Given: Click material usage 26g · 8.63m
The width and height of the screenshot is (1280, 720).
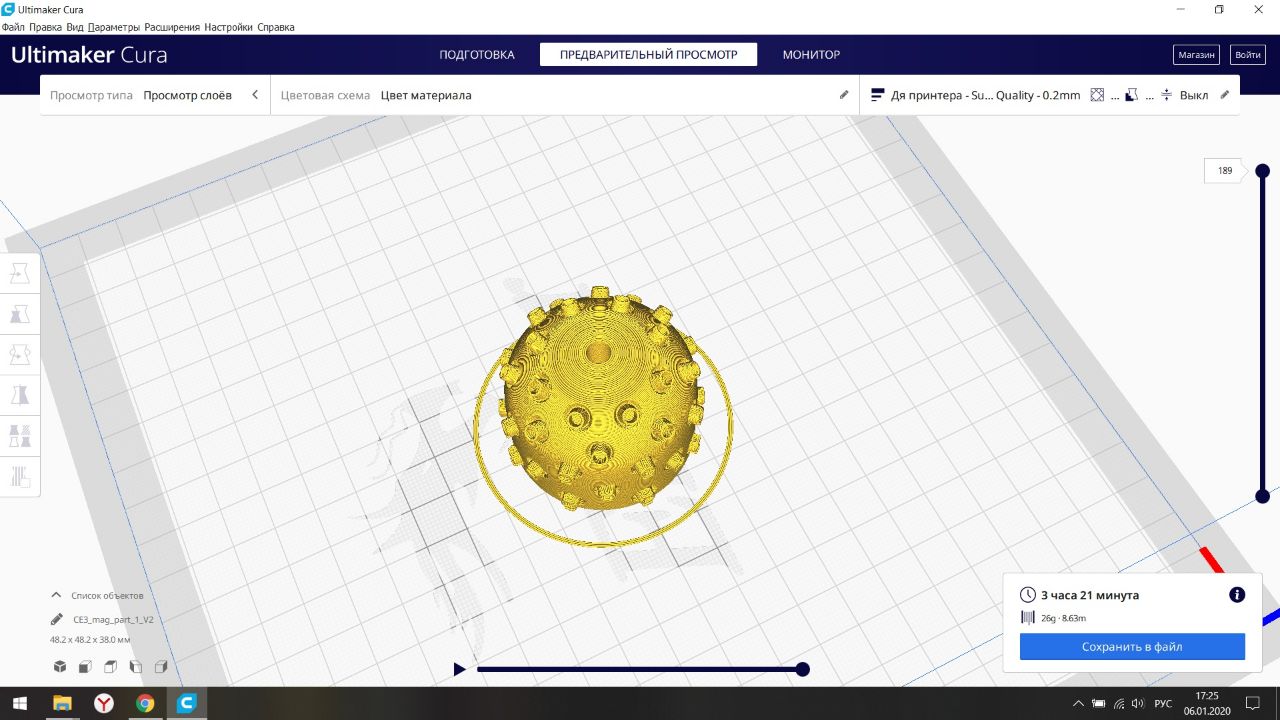Looking at the screenshot, I should [x=1063, y=618].
